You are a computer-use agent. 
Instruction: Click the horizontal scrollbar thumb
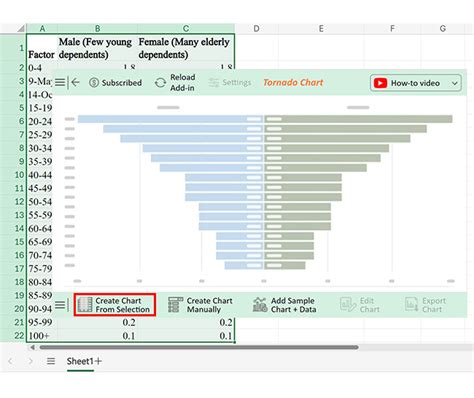pos(199,347)
